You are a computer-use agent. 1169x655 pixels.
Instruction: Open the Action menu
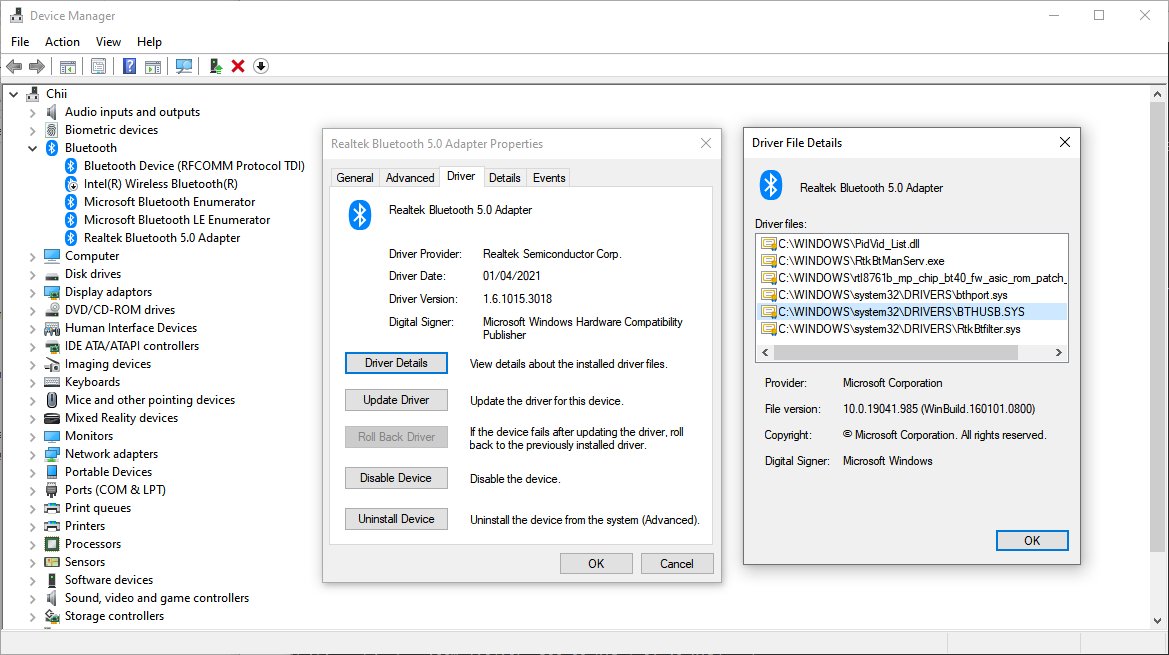pos(62,41)
